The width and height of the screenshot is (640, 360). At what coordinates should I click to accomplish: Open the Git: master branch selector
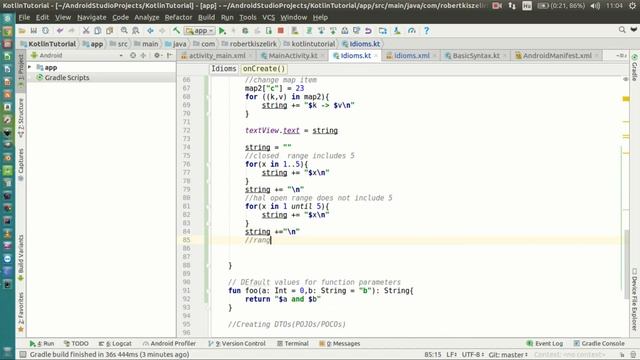tap(508, 355)
